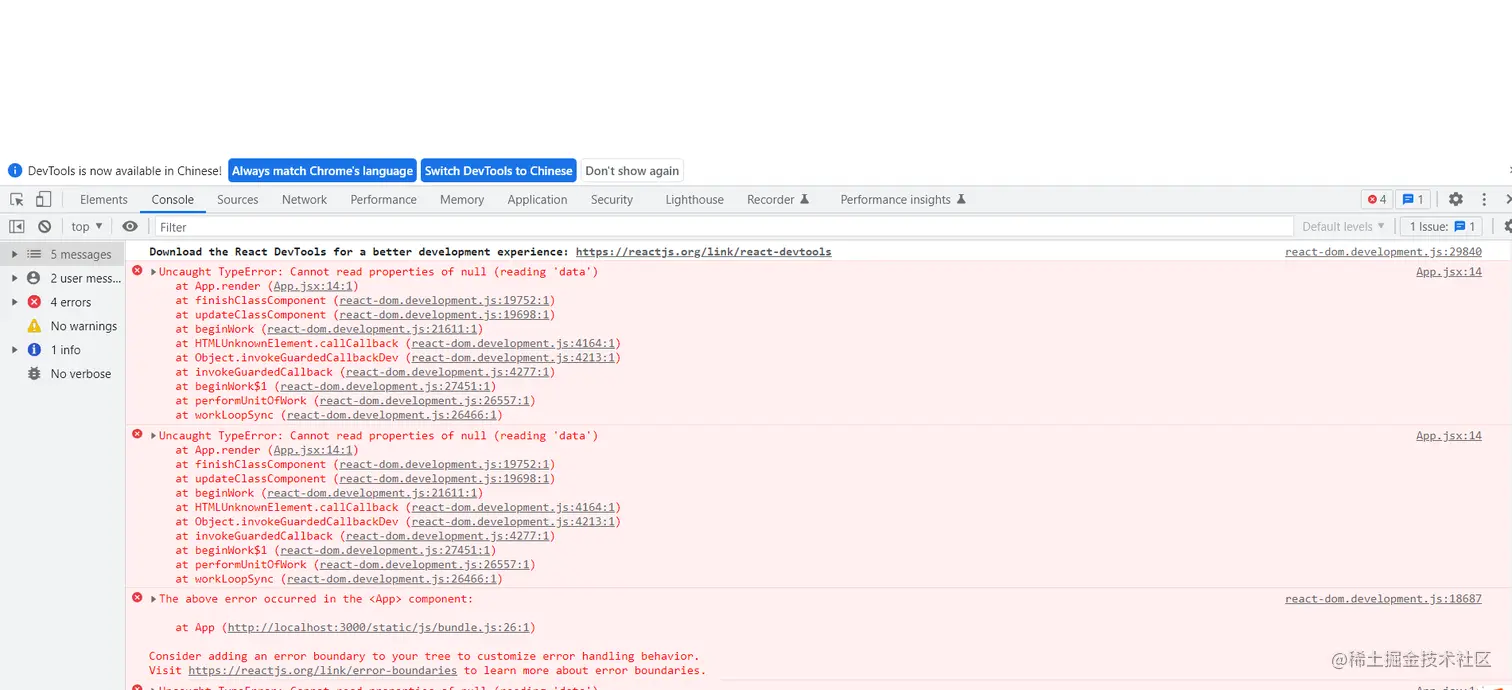
Task: Click the list icon beside '5 messages'
Action: 34,254
